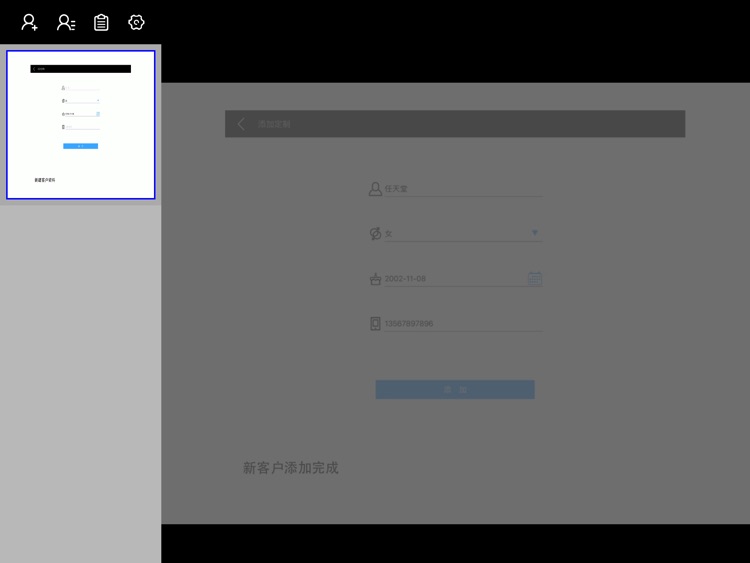Viewport: 750px width, 563px height.
Task: Open the clipboard records icon
Action: (x=101, y=22)
